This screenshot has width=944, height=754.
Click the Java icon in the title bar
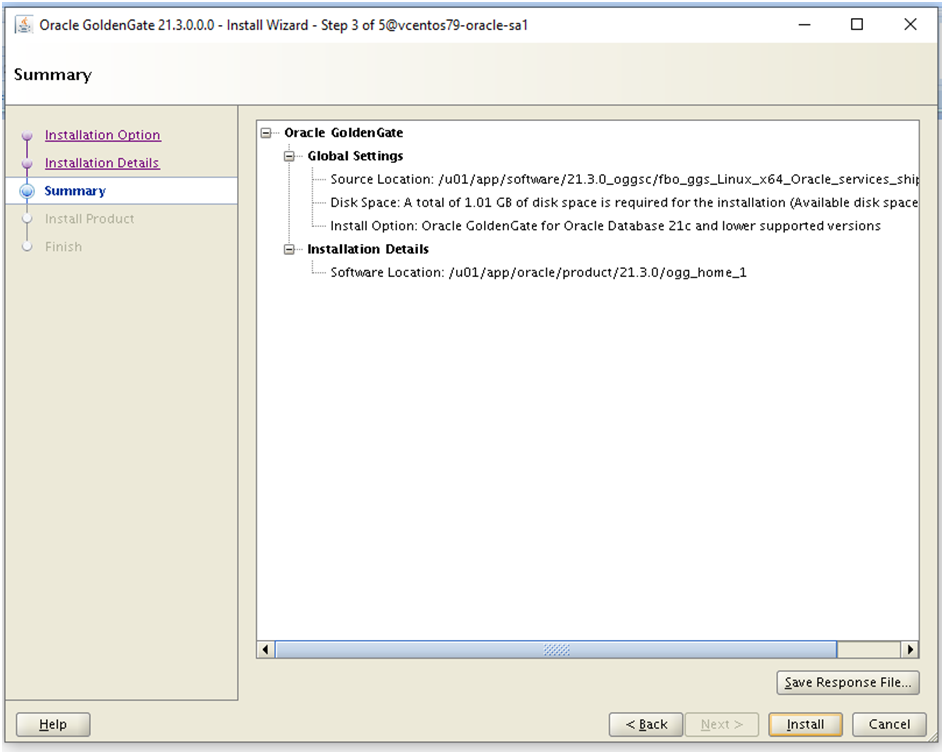(x=23, y=25)
